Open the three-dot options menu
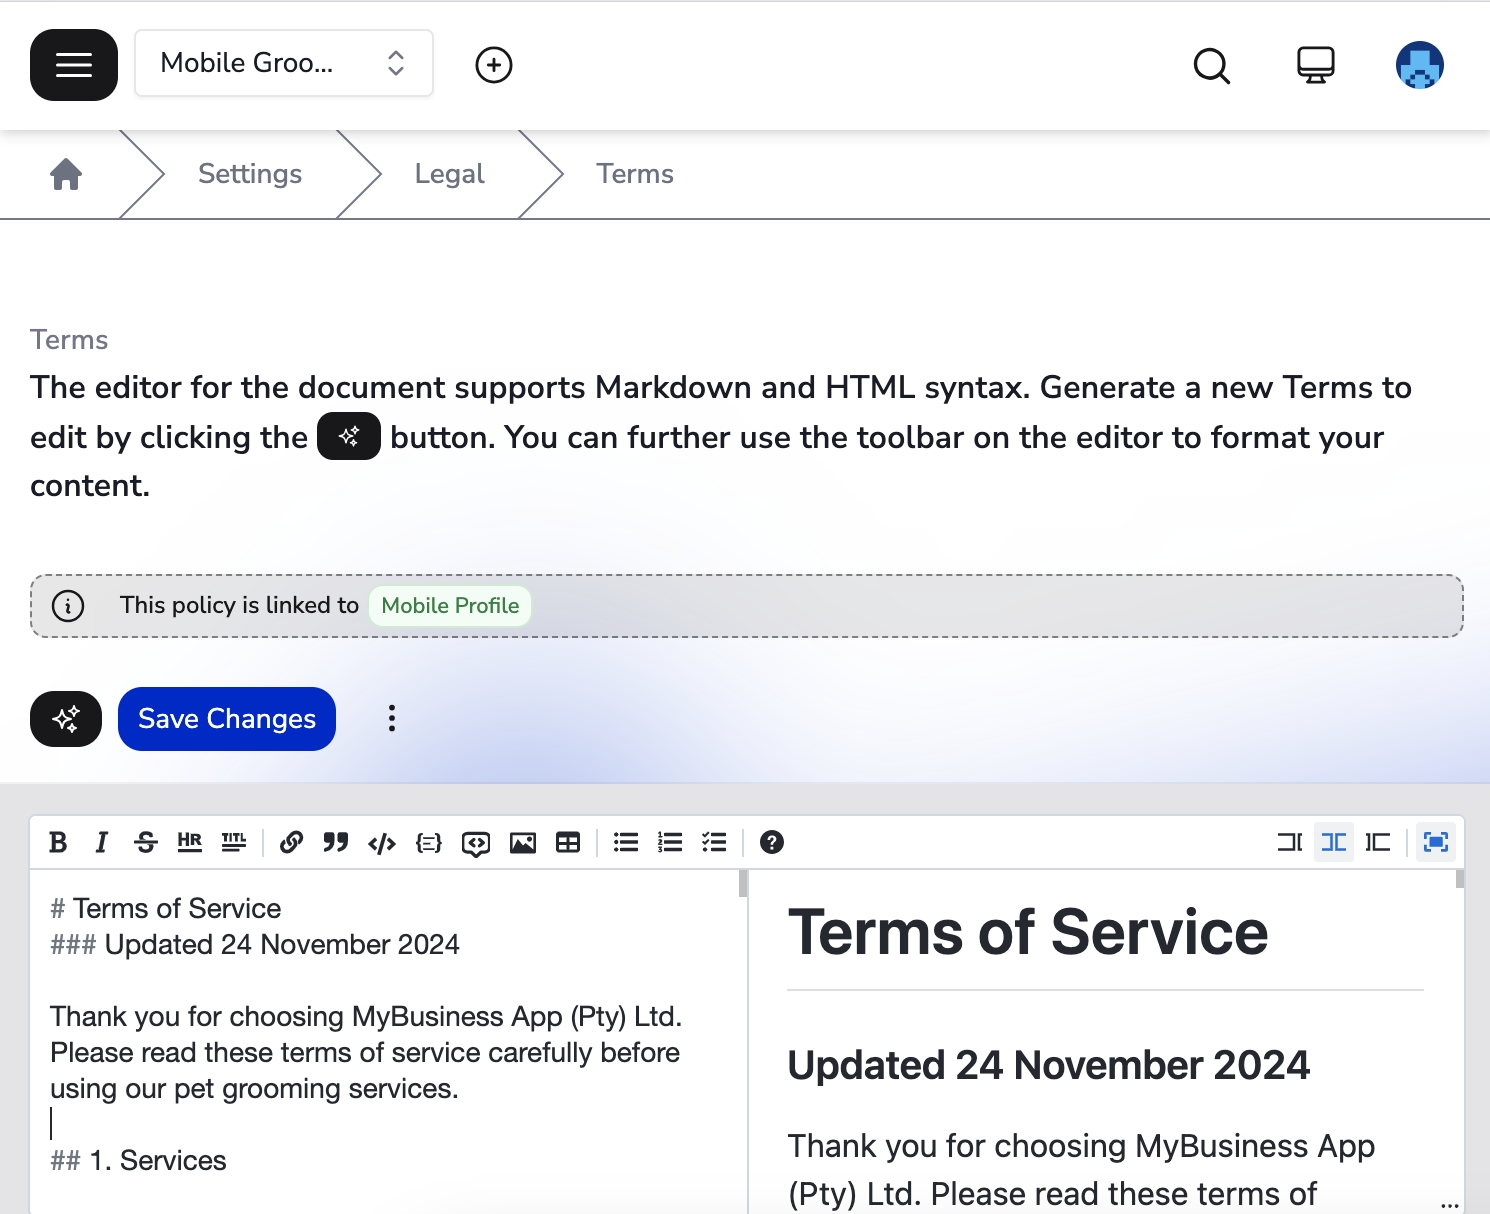The width and height of the screenshot is (1490, 1214). click(x=391, y=718)
